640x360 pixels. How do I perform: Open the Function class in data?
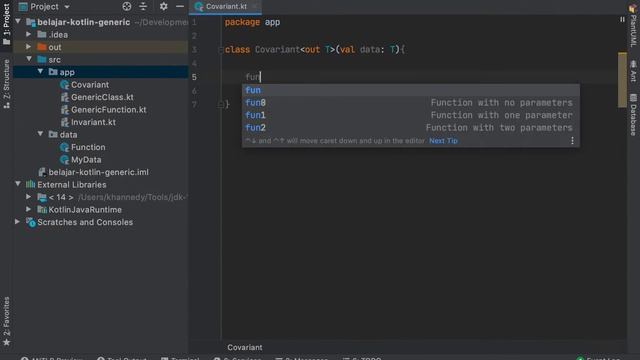click(88, 147)
